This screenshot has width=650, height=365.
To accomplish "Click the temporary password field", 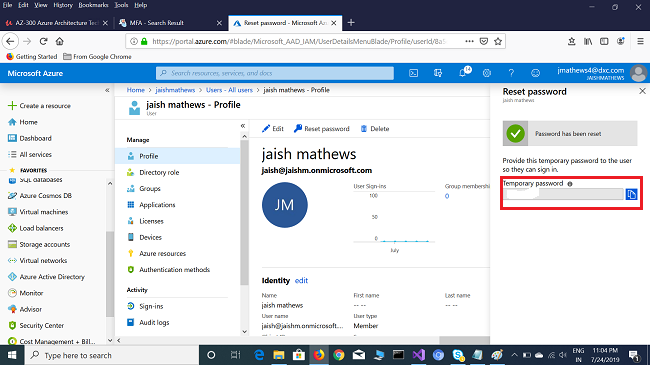I will click(x=563, y=194).
